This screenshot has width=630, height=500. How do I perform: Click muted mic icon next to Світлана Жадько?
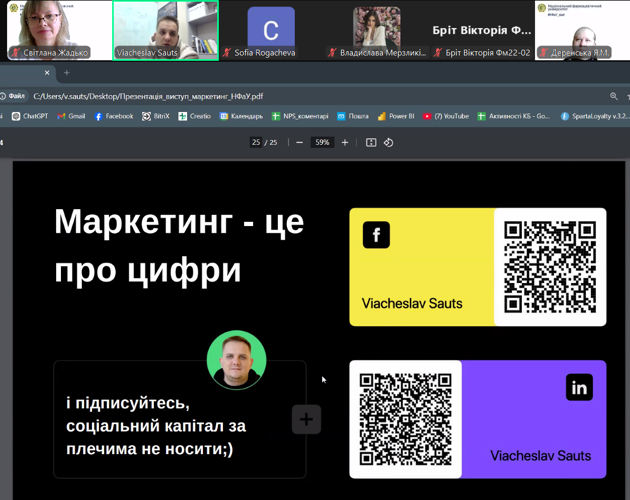point(16,53)
